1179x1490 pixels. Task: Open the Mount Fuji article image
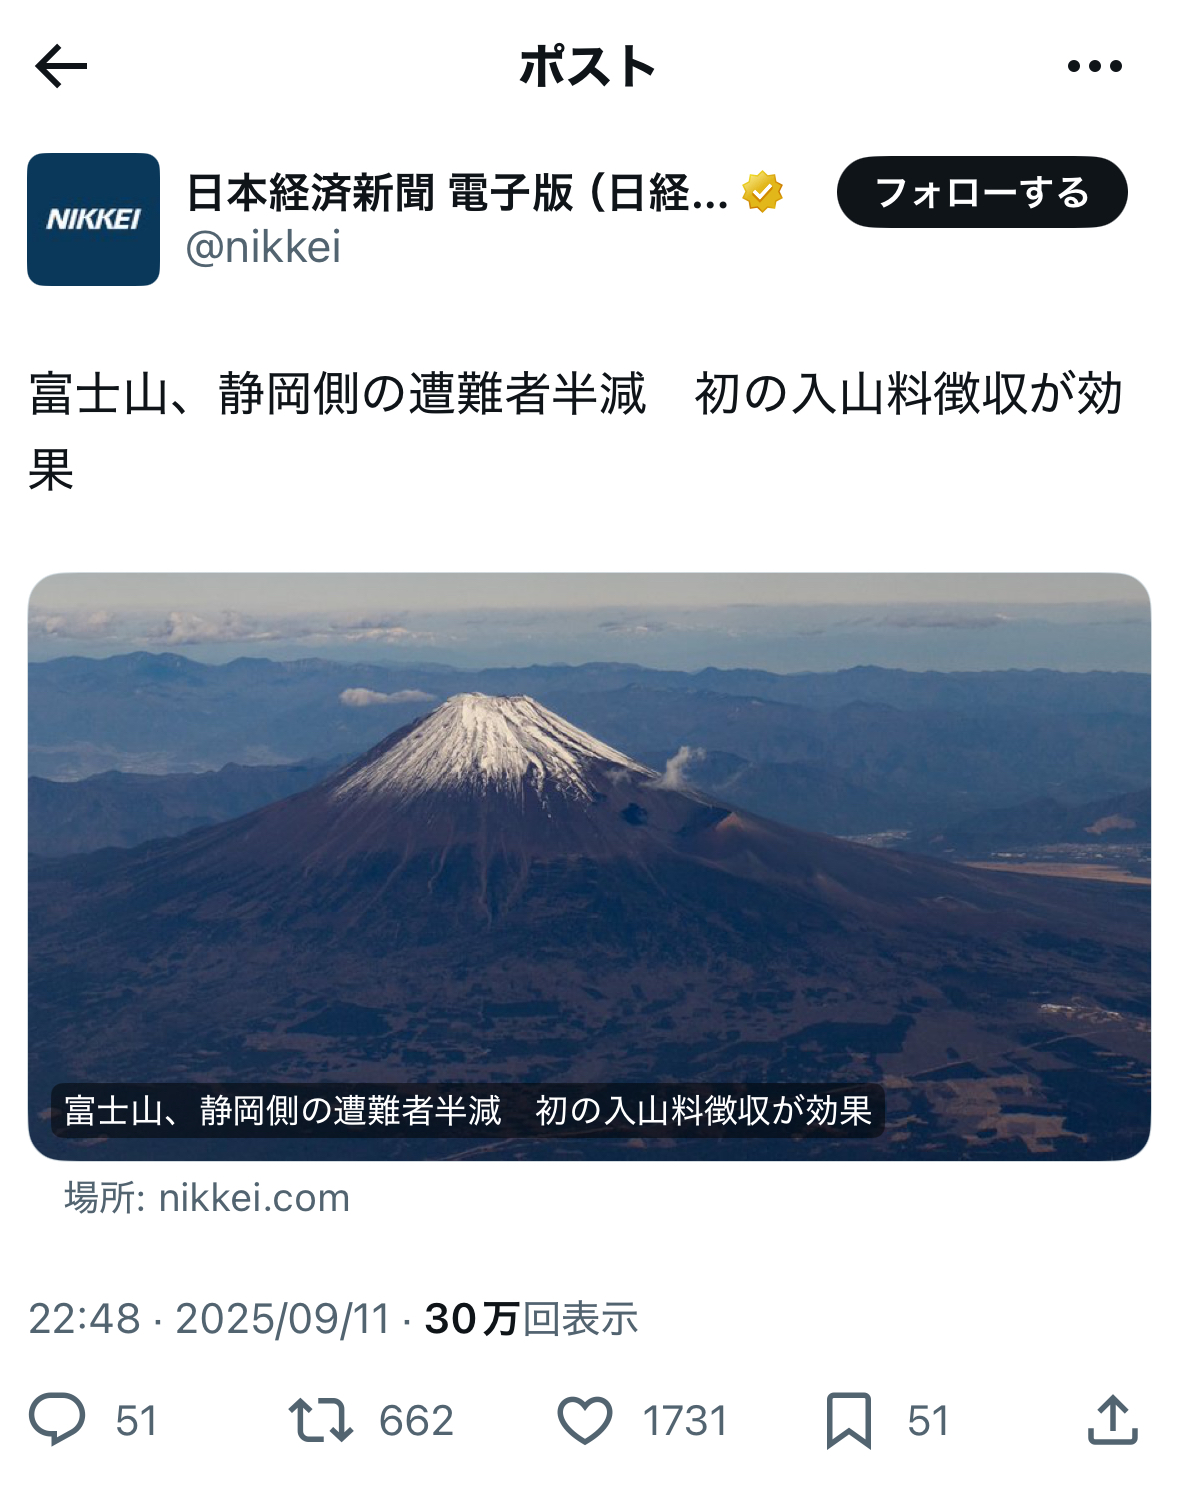(x=589, y=866)
